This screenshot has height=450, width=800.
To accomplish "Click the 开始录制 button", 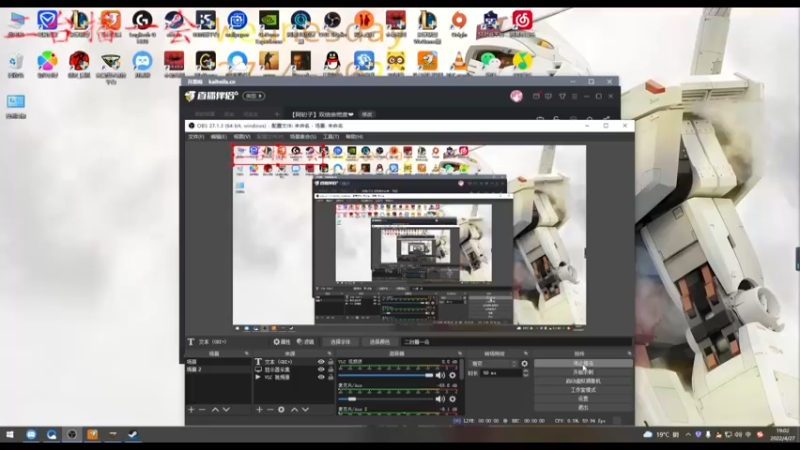I will tap(583, 372).
